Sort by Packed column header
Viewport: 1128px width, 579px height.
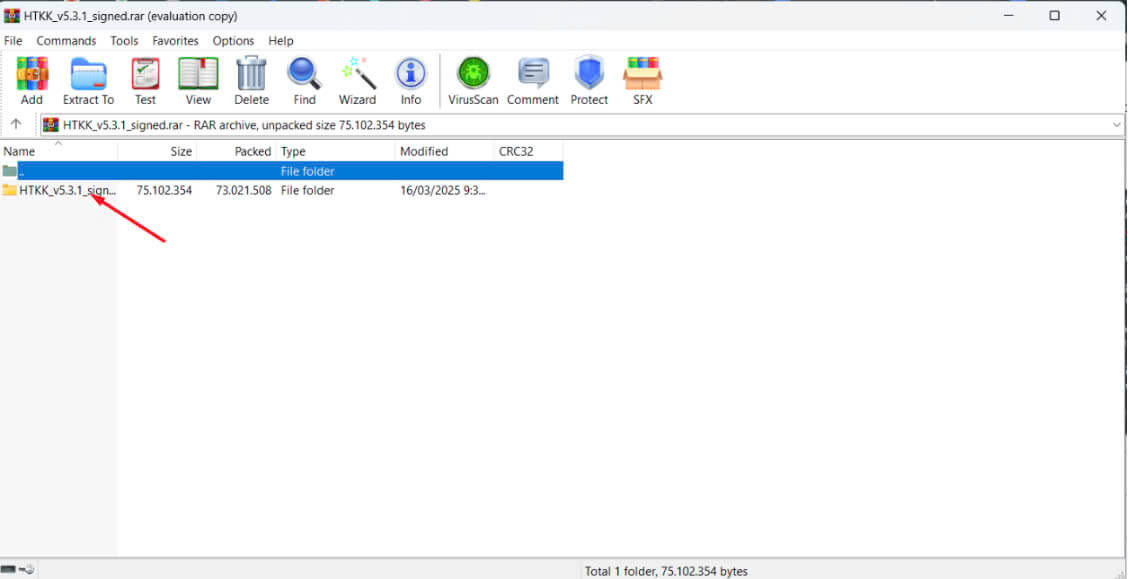tap(237, 151)
